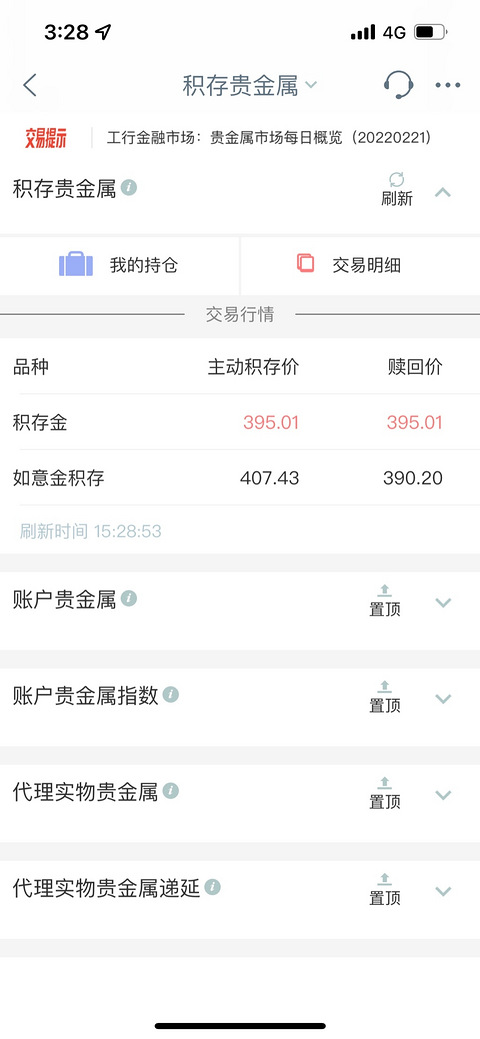Refresh 积存贵金属 prices with 刷新 icon
480x1039 pixels.
pyautogui.click(x=396, y=189)
